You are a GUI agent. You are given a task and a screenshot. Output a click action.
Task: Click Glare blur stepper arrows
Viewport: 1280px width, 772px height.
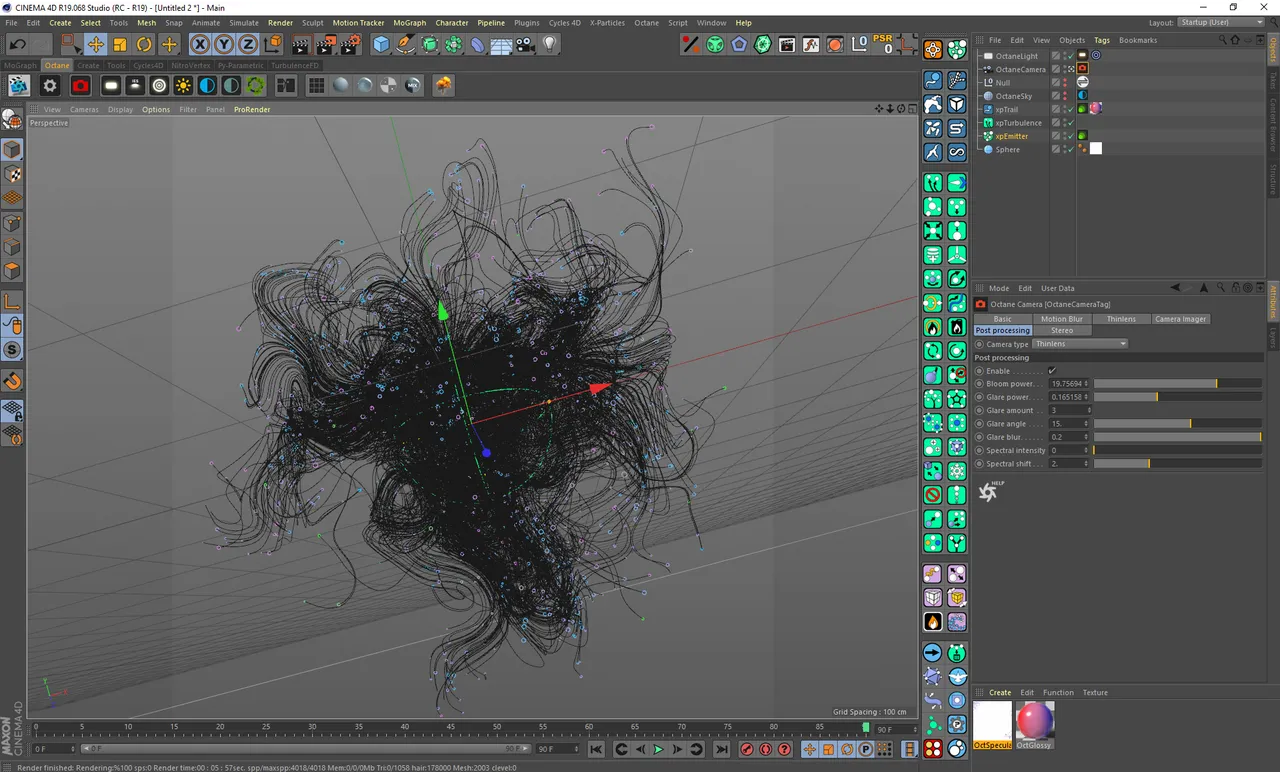pos(1088,437)
